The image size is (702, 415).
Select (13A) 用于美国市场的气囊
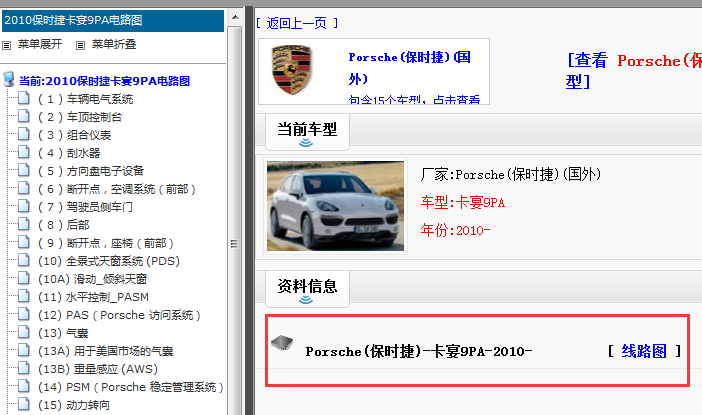106,351
